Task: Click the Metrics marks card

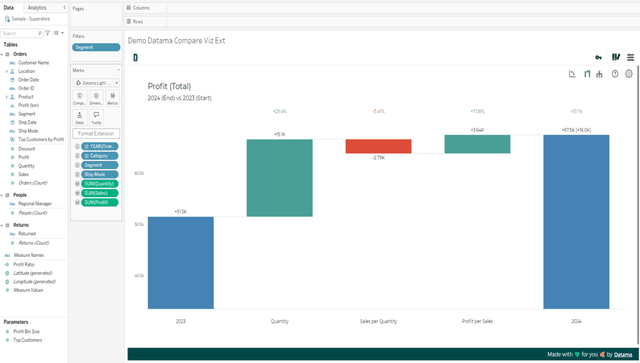Action: pos(113,98)
